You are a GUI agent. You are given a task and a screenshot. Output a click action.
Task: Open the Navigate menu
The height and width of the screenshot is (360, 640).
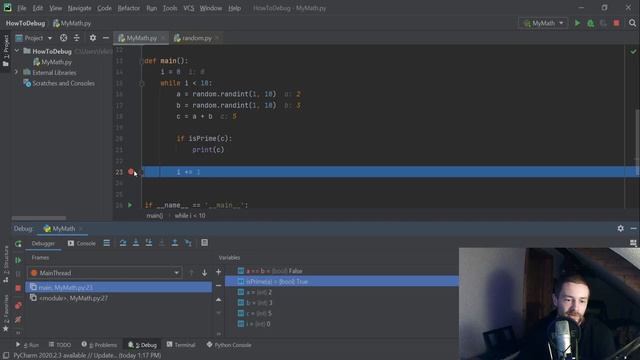[79, 8]
